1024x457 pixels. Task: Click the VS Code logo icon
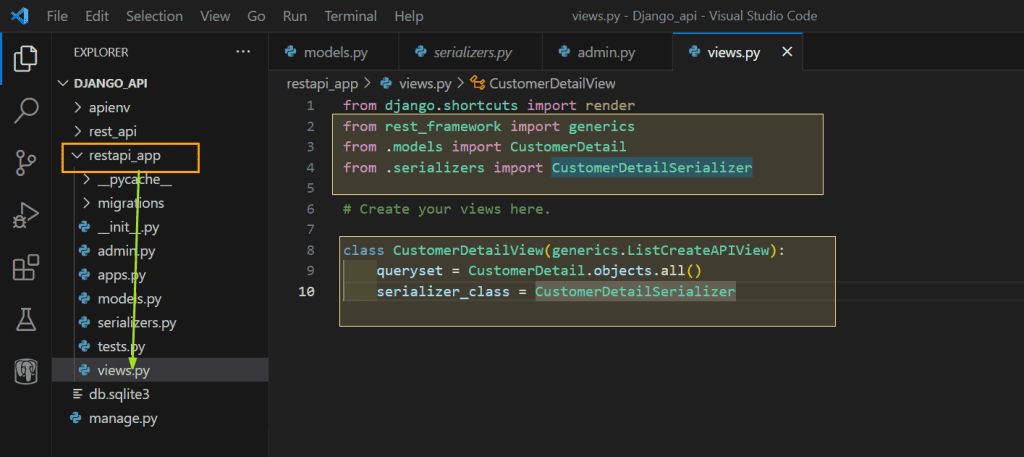pos(20,16)
